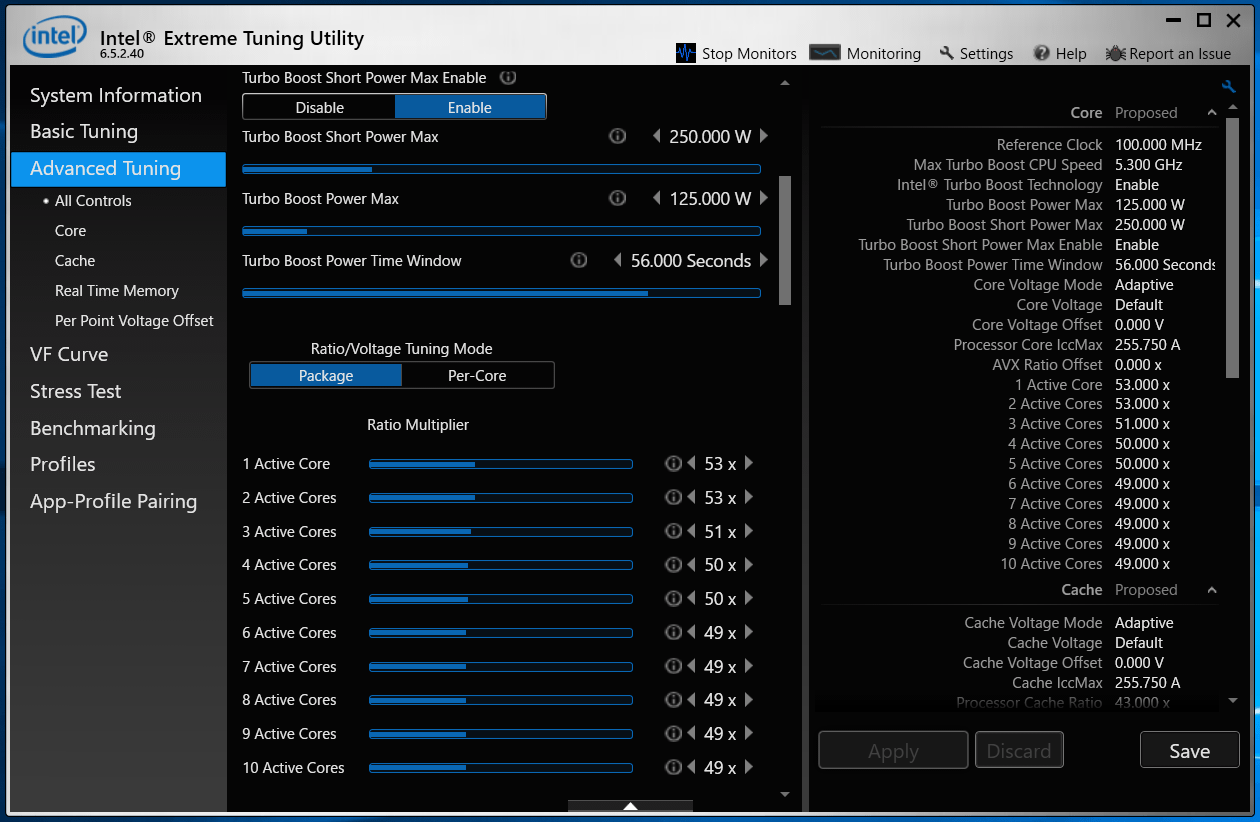The height and width of the screenshot is (822, 1260).
Task: Decrease 3 Active Cores ratio multiplier
Action: [x=691, y=531]
